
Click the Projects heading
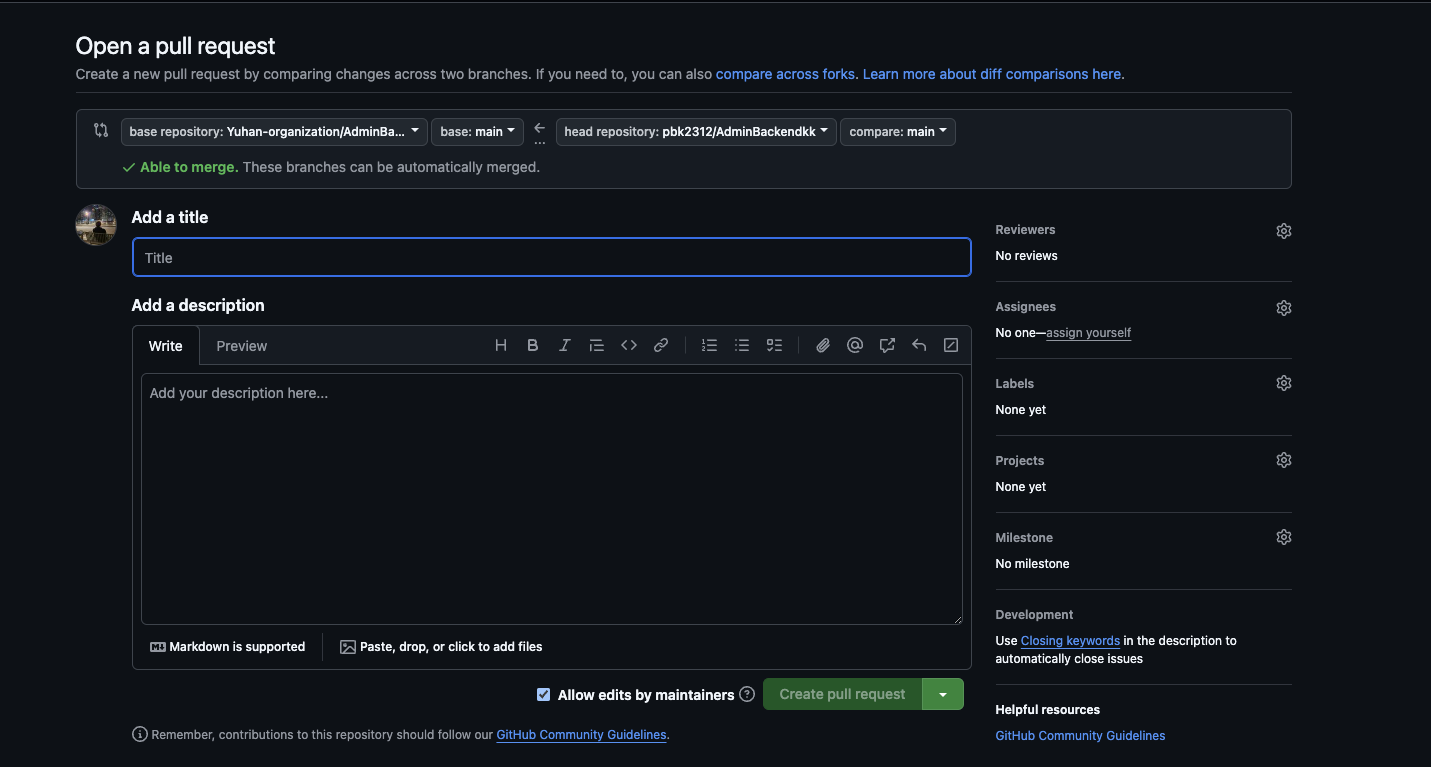tap(1020, 461)
